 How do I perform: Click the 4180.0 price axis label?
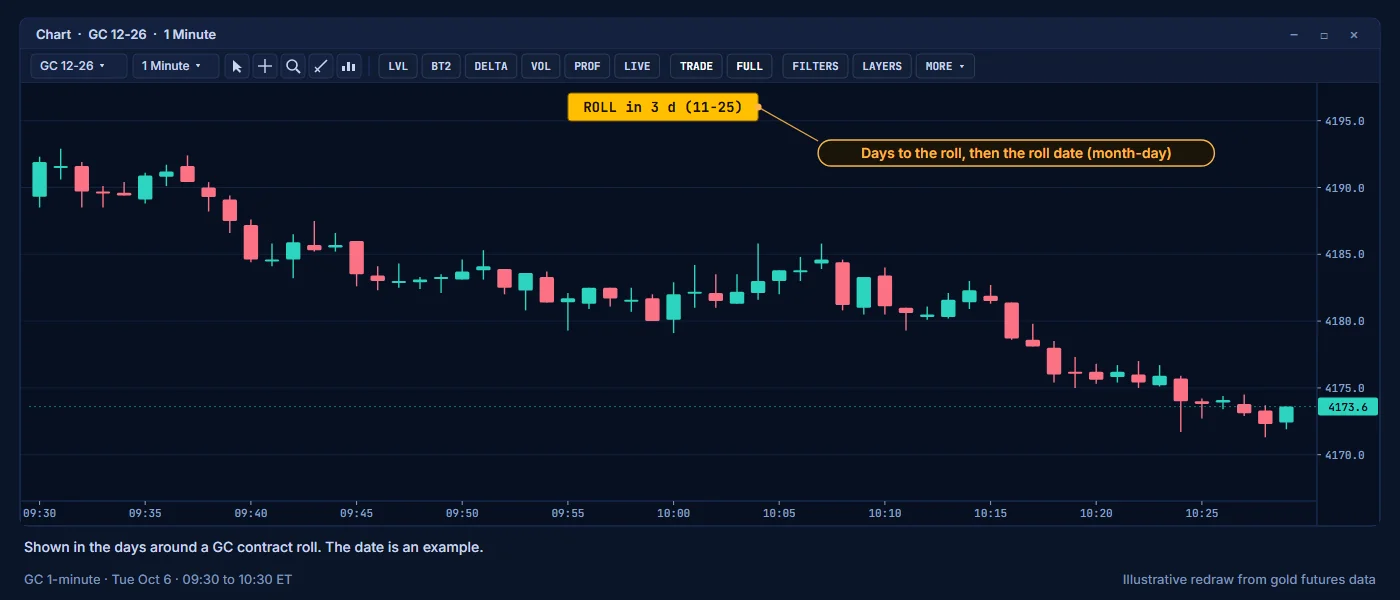point(1345,322)
